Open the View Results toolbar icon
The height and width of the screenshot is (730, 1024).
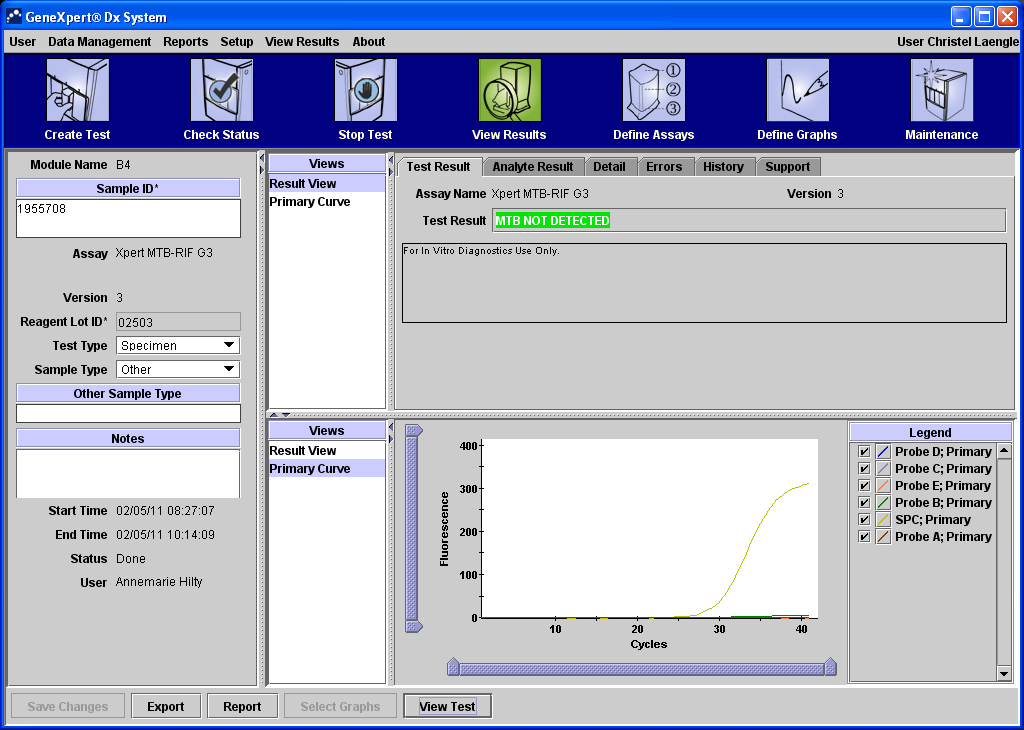509,91
